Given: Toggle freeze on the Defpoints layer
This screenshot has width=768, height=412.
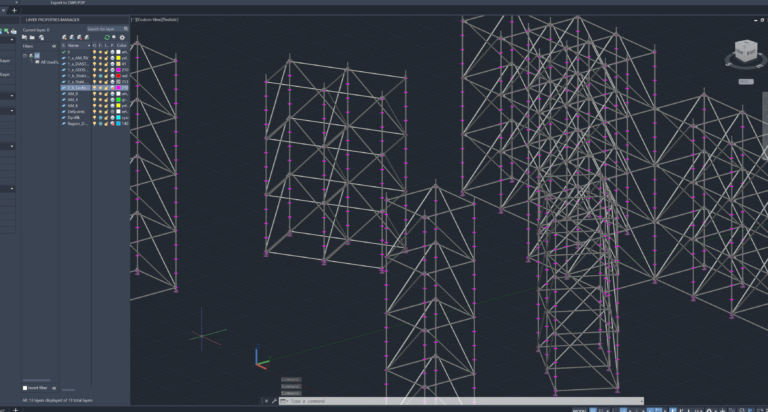Looking at the screenshot, I should tap(102, 112).
